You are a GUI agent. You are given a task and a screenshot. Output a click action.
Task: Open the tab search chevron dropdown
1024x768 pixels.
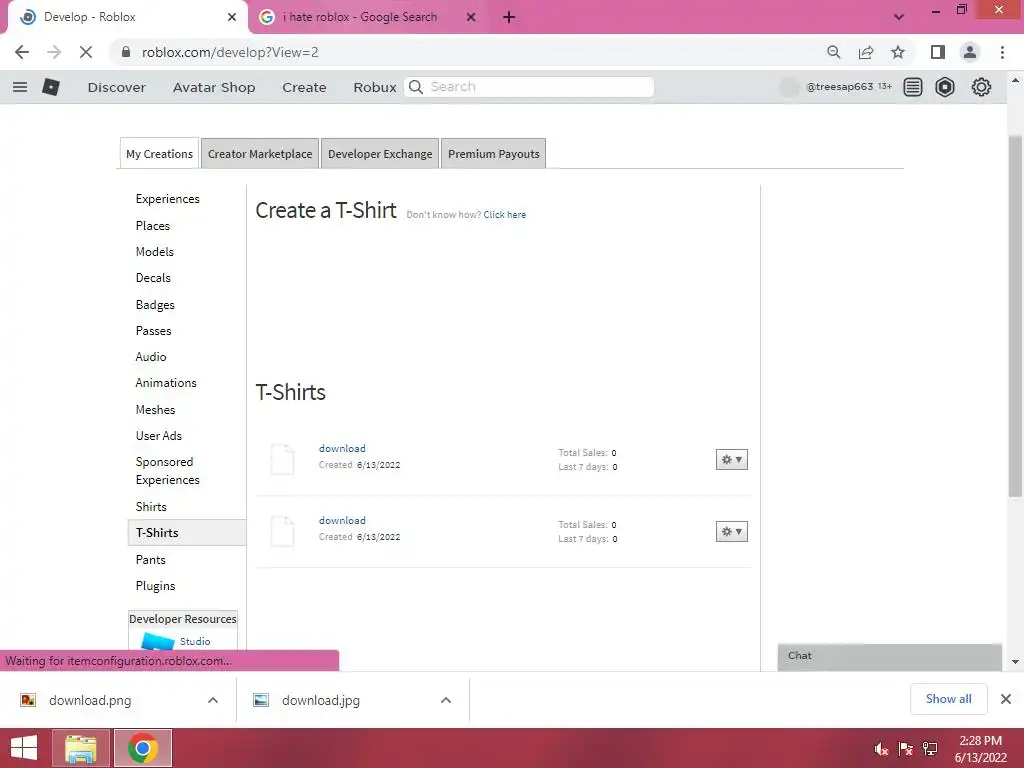(899, 17)
